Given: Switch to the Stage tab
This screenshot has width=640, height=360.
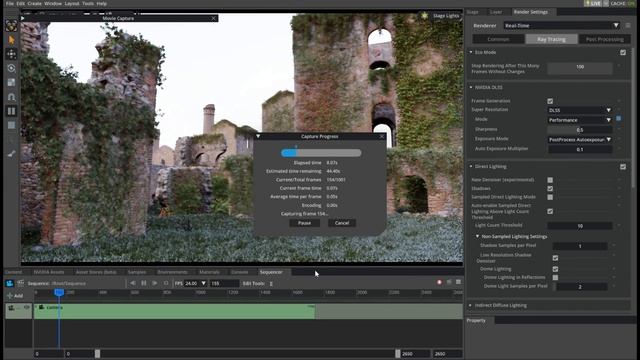Looking at the screenshot, I should 472,12.
